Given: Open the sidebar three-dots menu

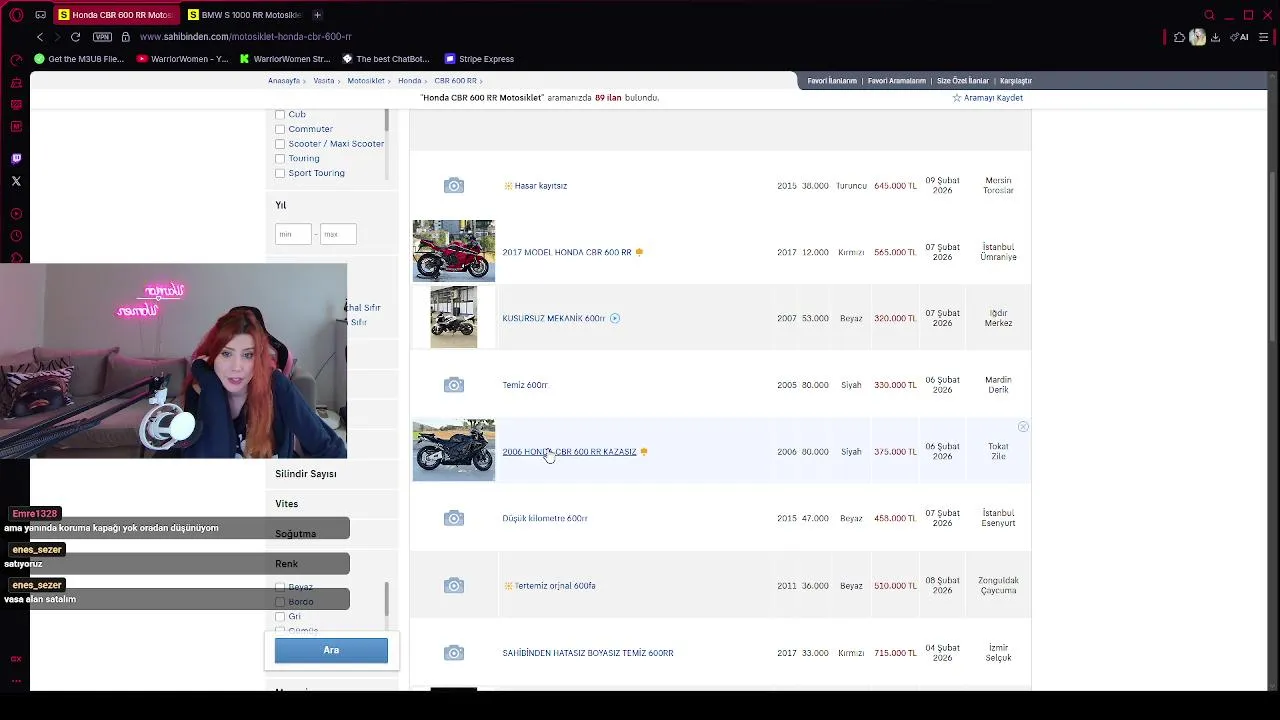Looking at the screenshot, I should click(x=16, y=680).
